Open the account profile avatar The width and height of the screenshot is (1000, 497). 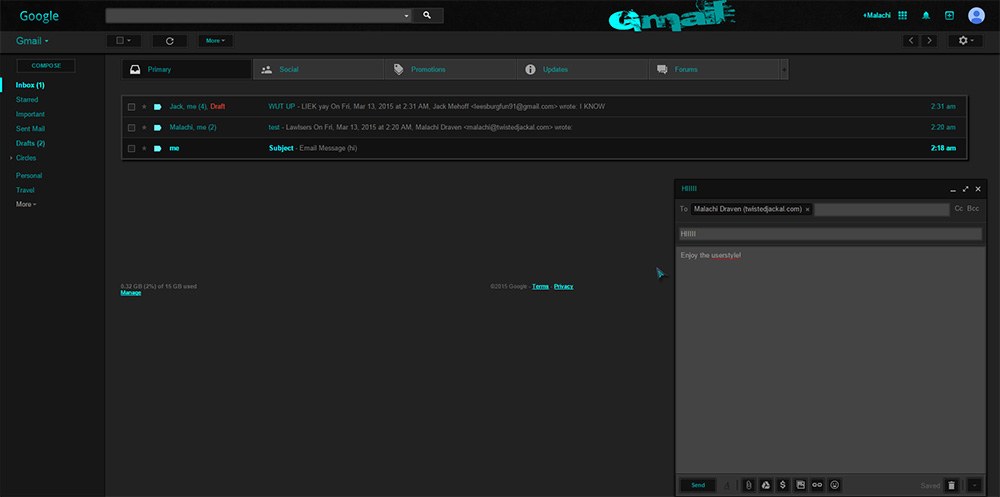[x=976, y=15]
